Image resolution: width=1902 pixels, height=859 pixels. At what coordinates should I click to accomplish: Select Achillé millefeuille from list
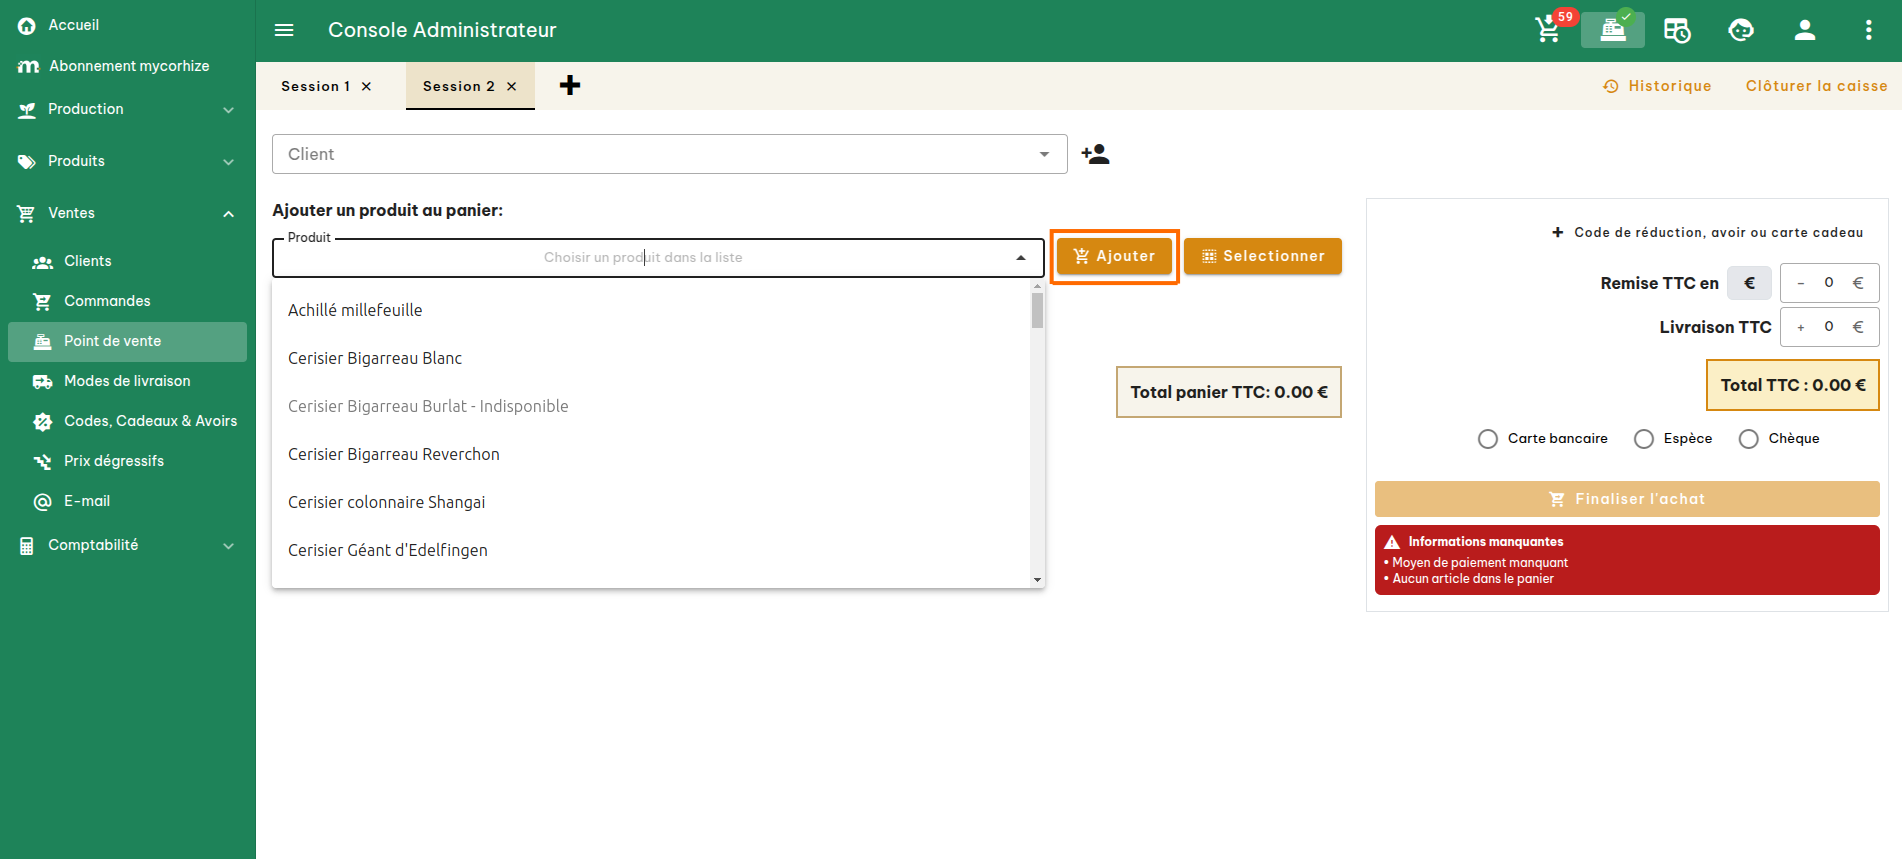point(651,310)
